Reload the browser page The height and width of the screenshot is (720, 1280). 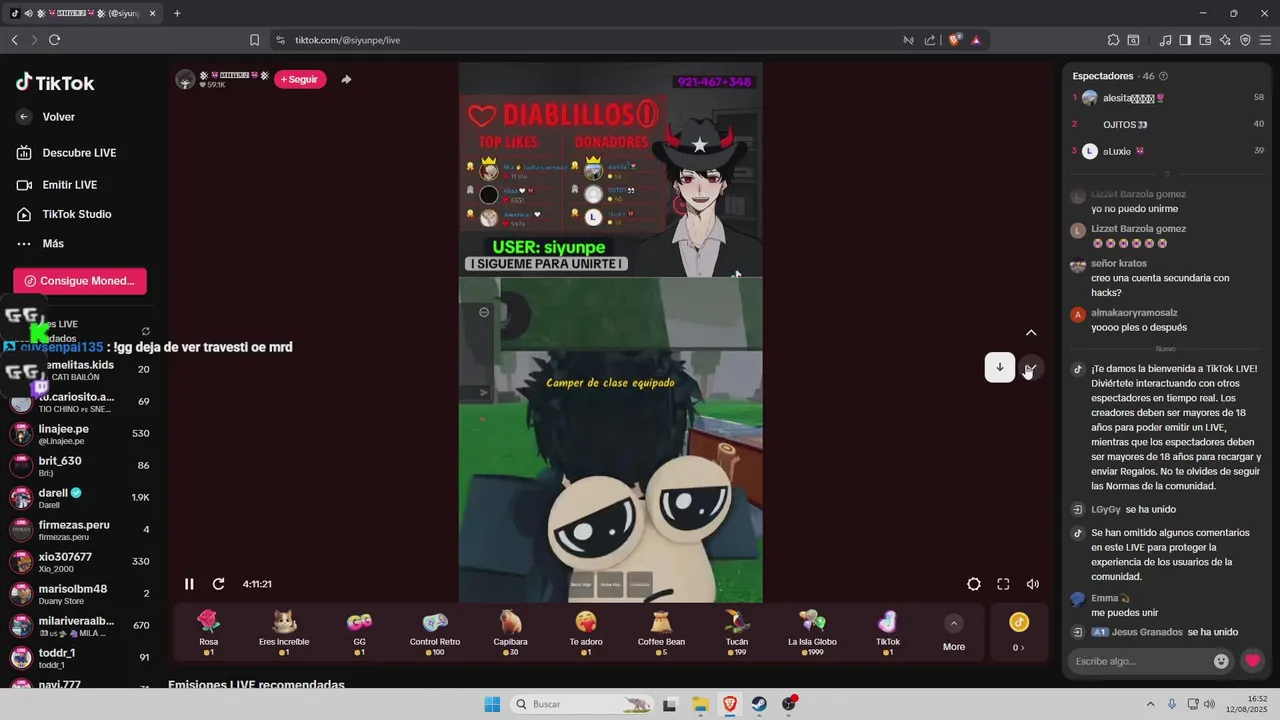(x=54, y=40)
